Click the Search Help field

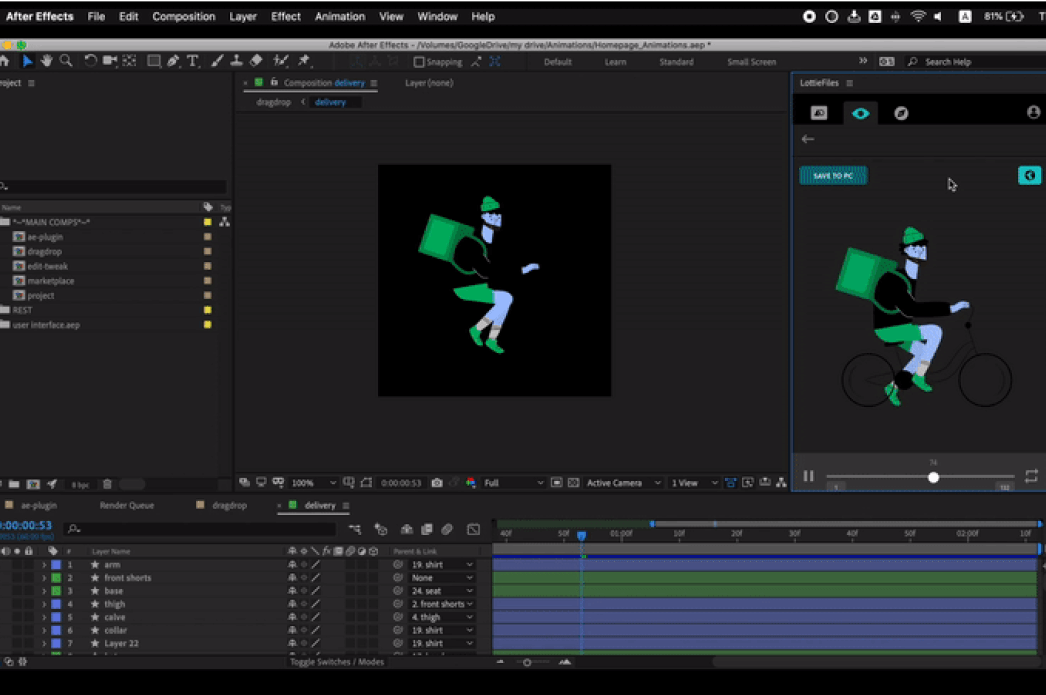tap(974, 62)
